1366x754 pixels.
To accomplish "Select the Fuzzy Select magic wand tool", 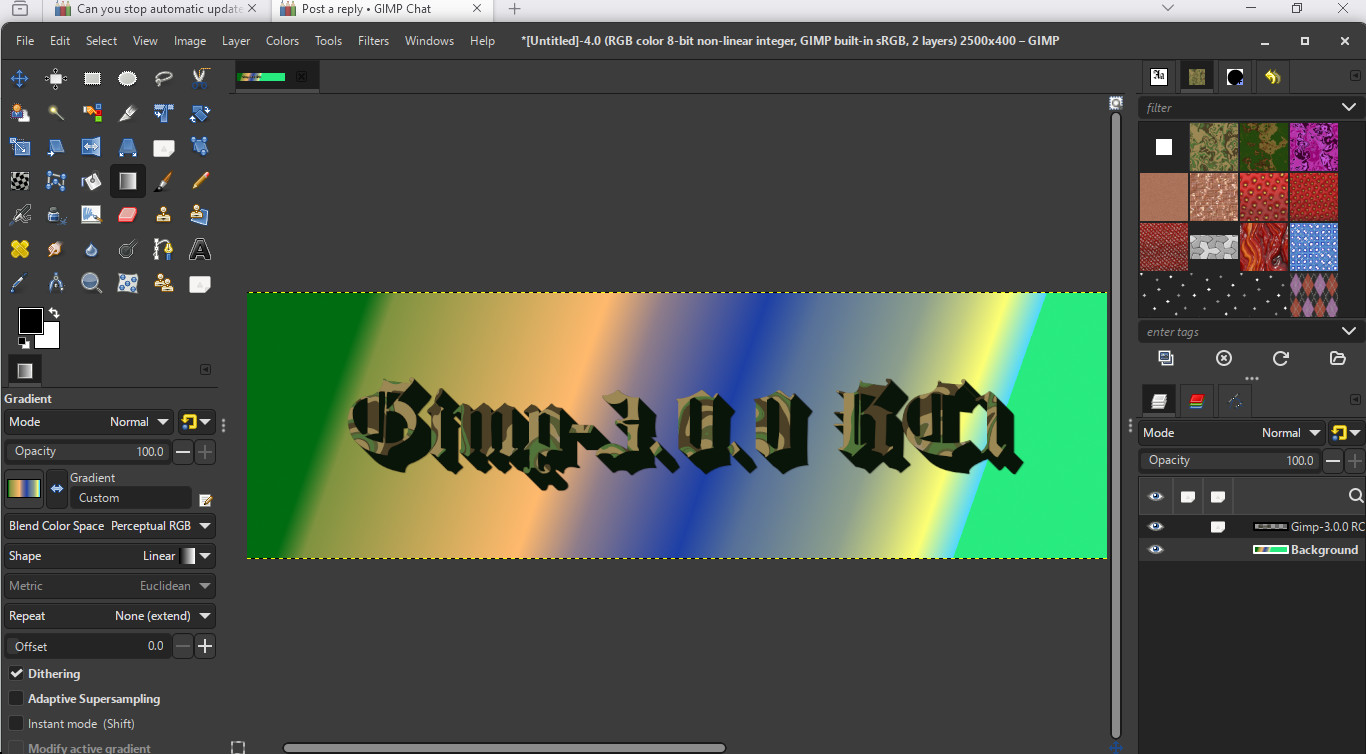I will [x=56, y=113].
